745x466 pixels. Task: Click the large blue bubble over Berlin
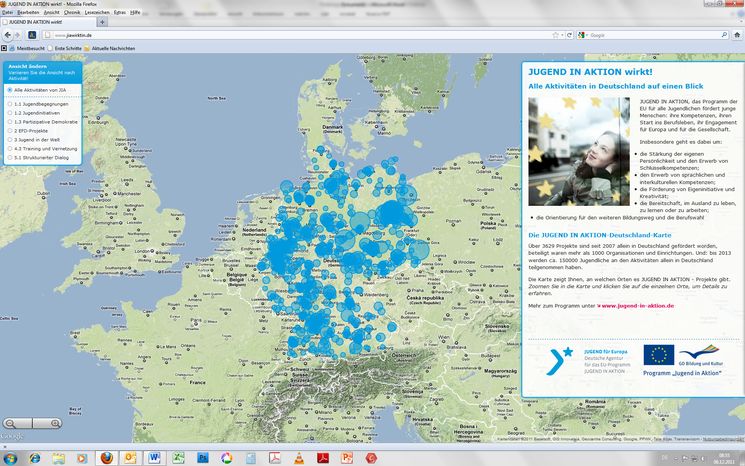point(392,214)
